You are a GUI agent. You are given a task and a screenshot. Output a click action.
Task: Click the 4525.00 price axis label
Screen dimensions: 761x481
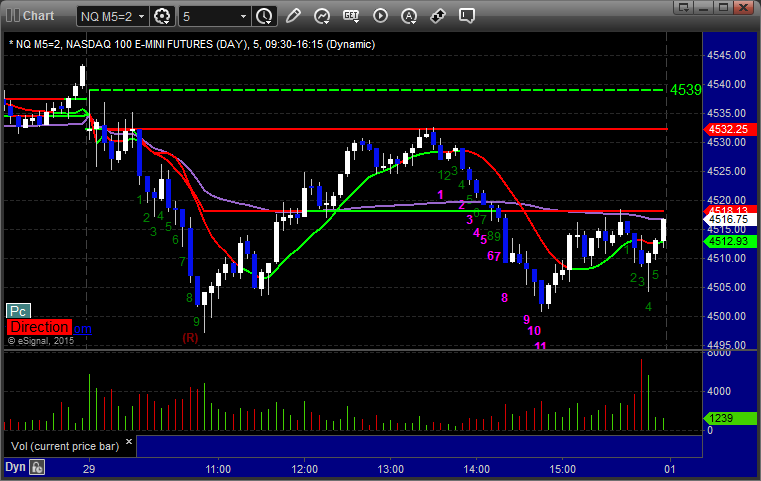[x=726, y=171]
